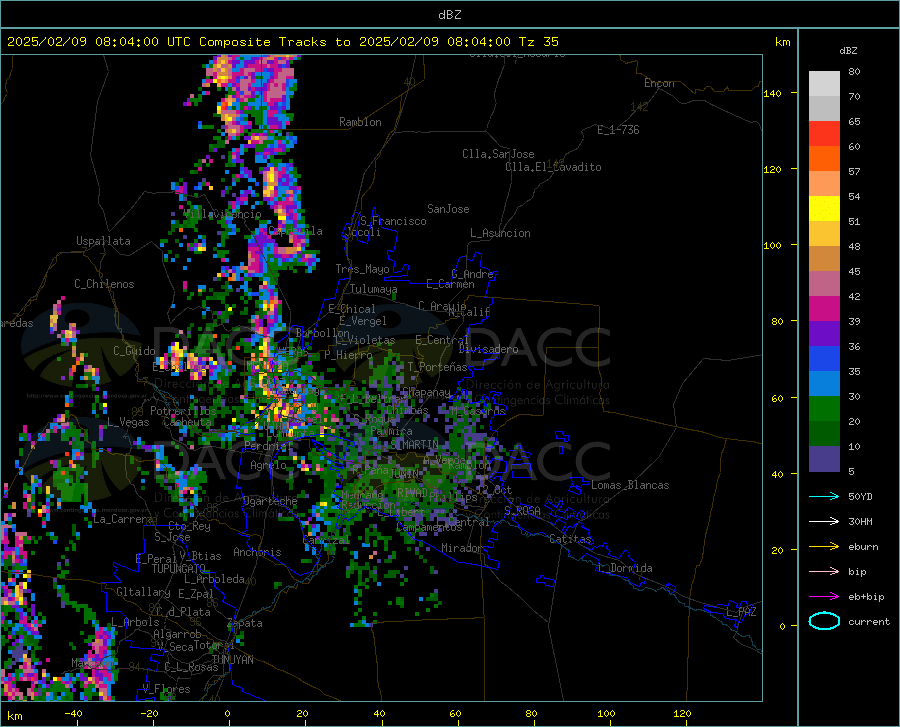Image resolution: width=900 pixels, height=727 pixels.
Task: Click the 'Clla.SanJose' map label
Action: [498, 154]
